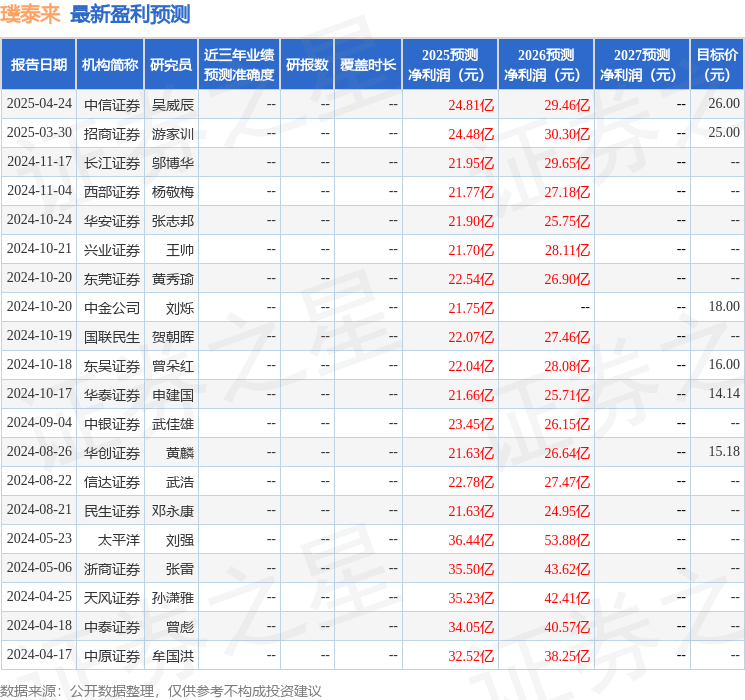The height and width of the screenshot is (700, 745).
Task: Select the 中泰证券 institution cell
Action: [x=112, y=626]
